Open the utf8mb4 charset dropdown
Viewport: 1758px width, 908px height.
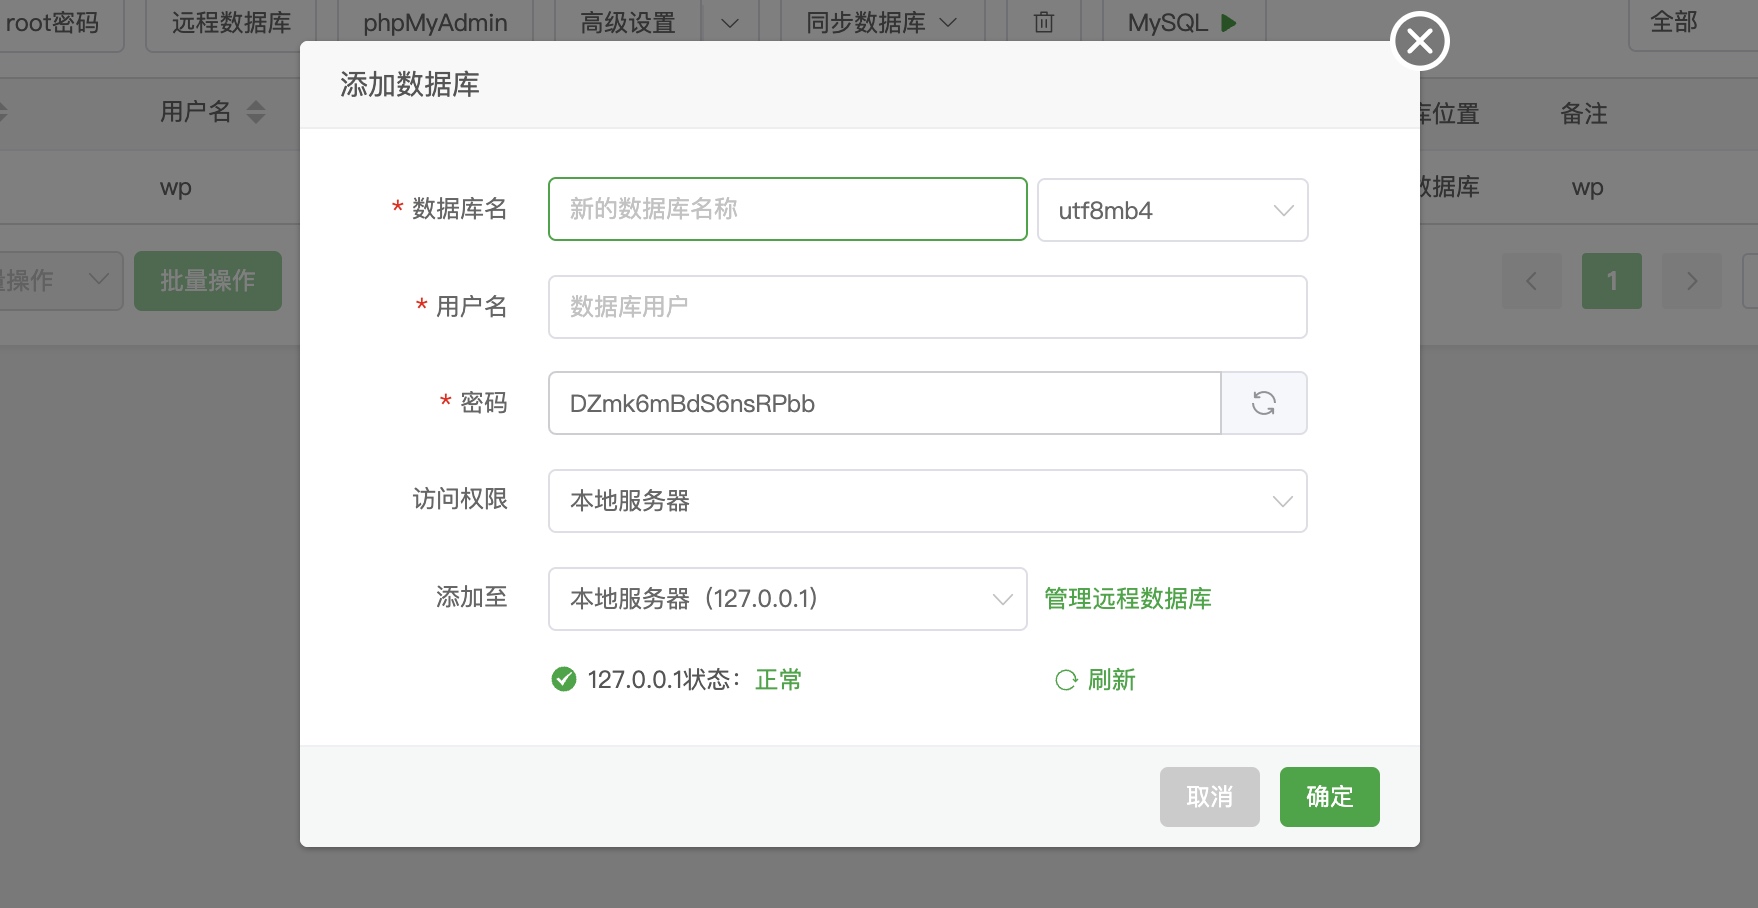[x=1173, y=210]
